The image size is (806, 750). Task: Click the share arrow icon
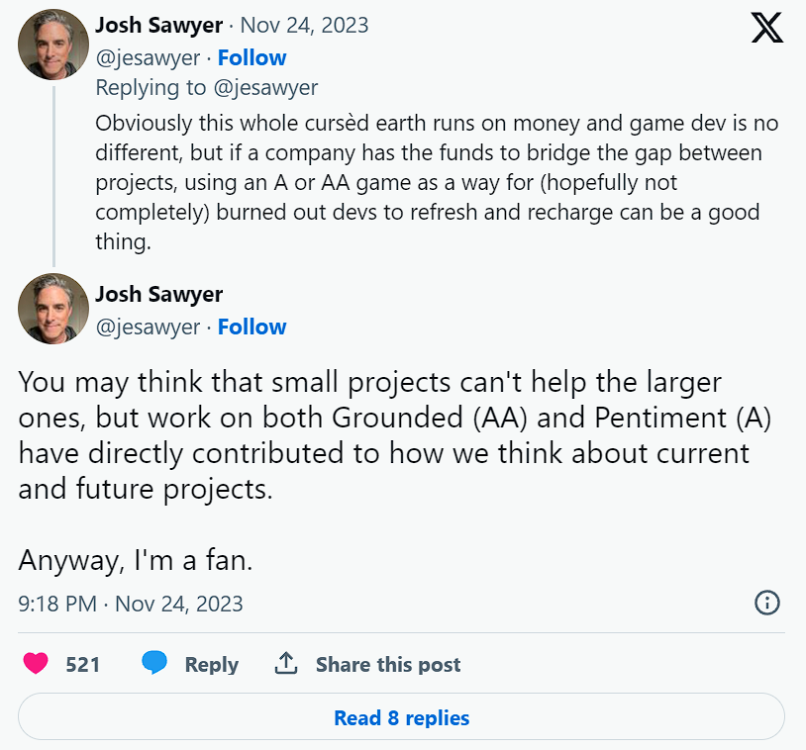tap(286, 663)
